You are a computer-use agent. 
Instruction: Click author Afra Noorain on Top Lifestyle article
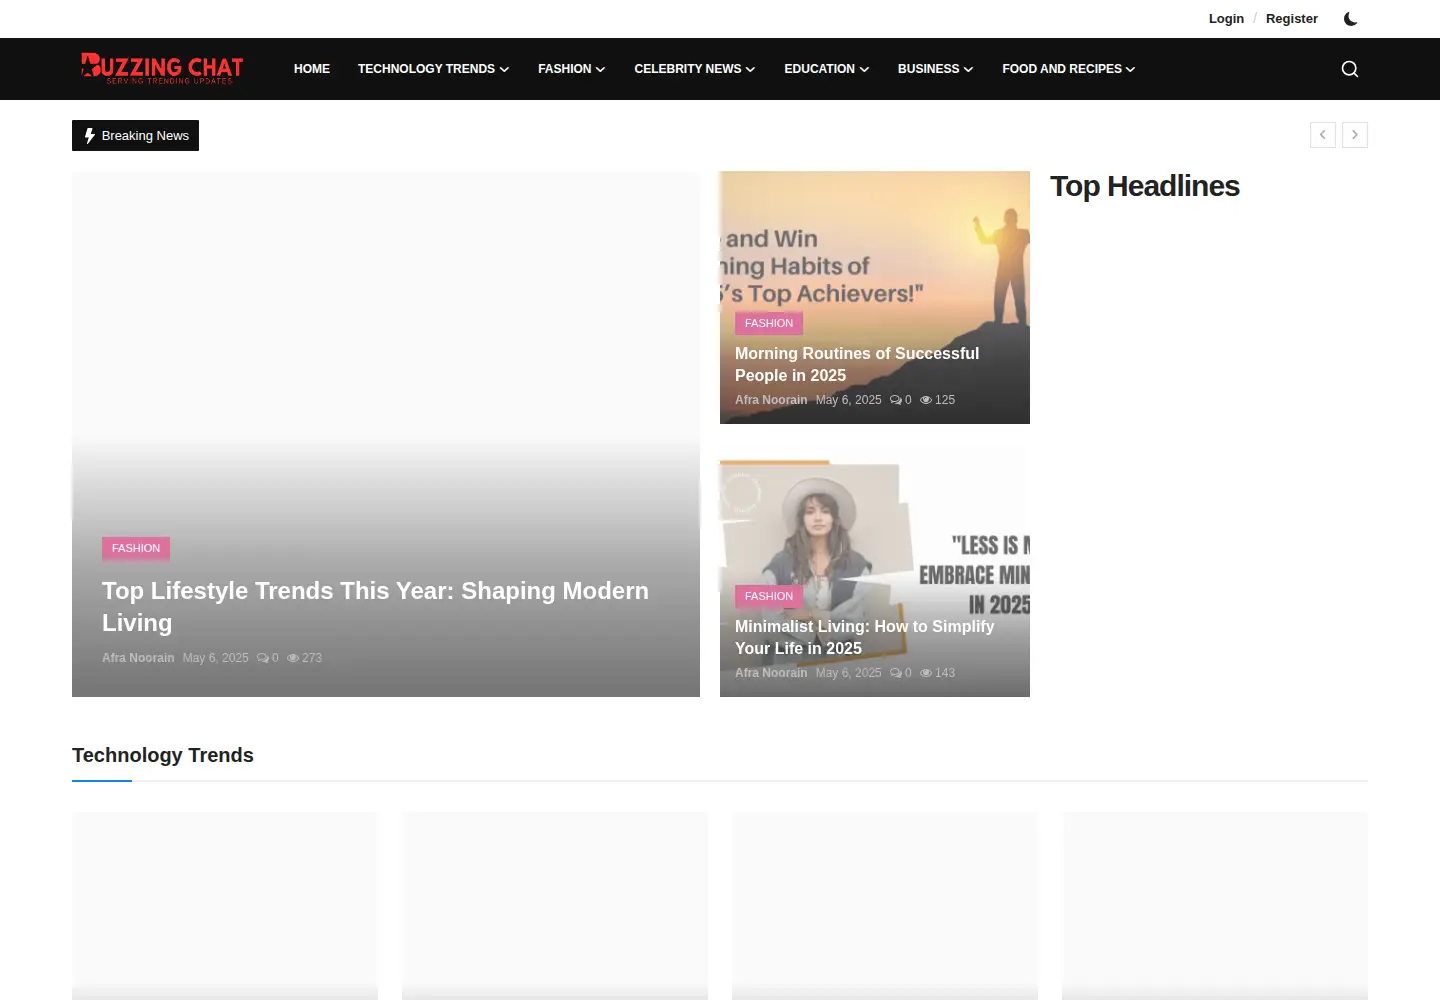point(138,658)
